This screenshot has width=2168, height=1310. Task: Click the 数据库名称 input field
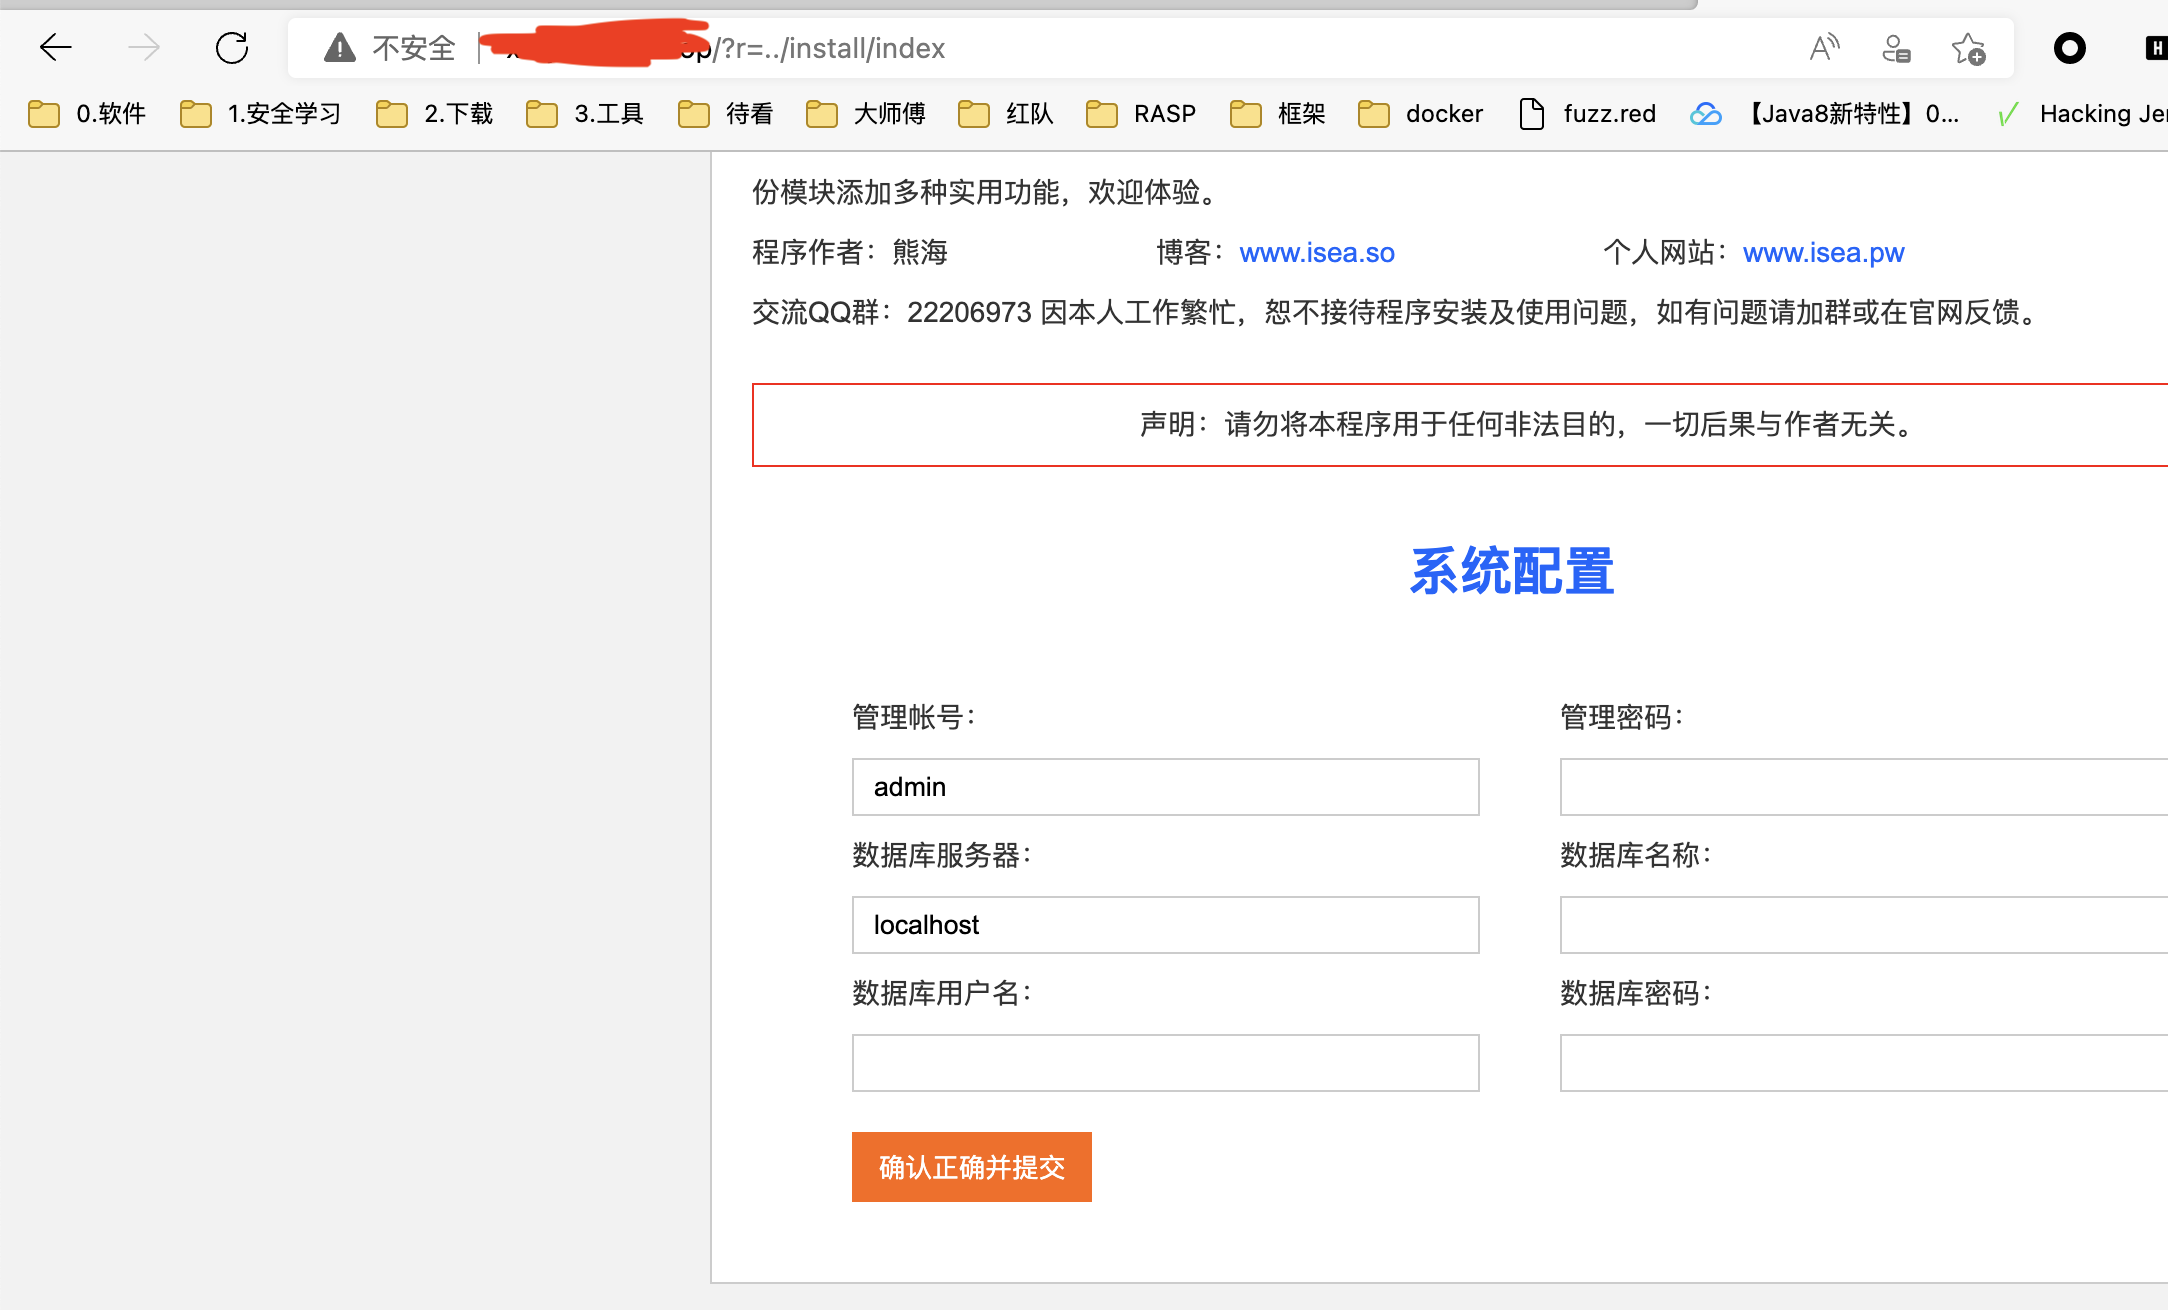pos(1864,925)
